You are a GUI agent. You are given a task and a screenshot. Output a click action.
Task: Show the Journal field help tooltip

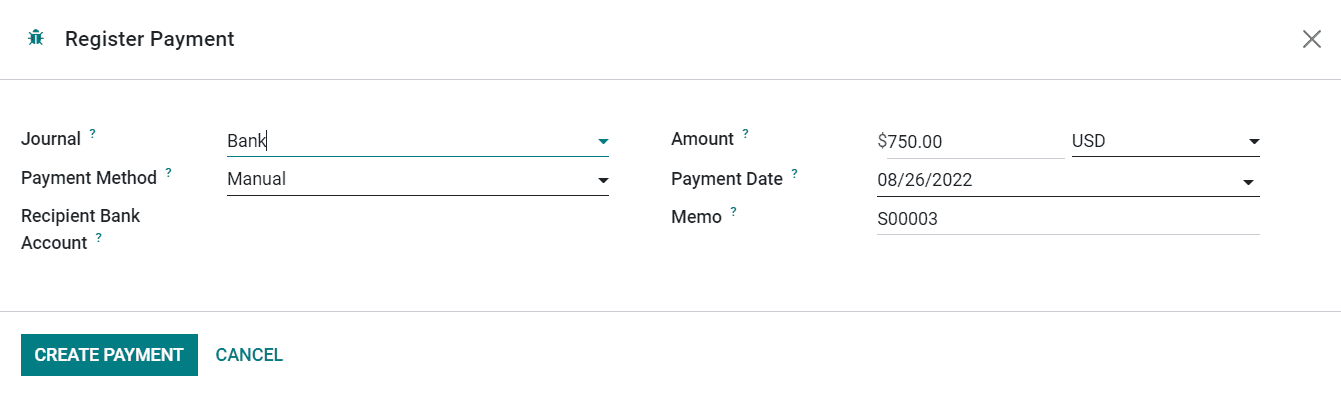(93, 133)
